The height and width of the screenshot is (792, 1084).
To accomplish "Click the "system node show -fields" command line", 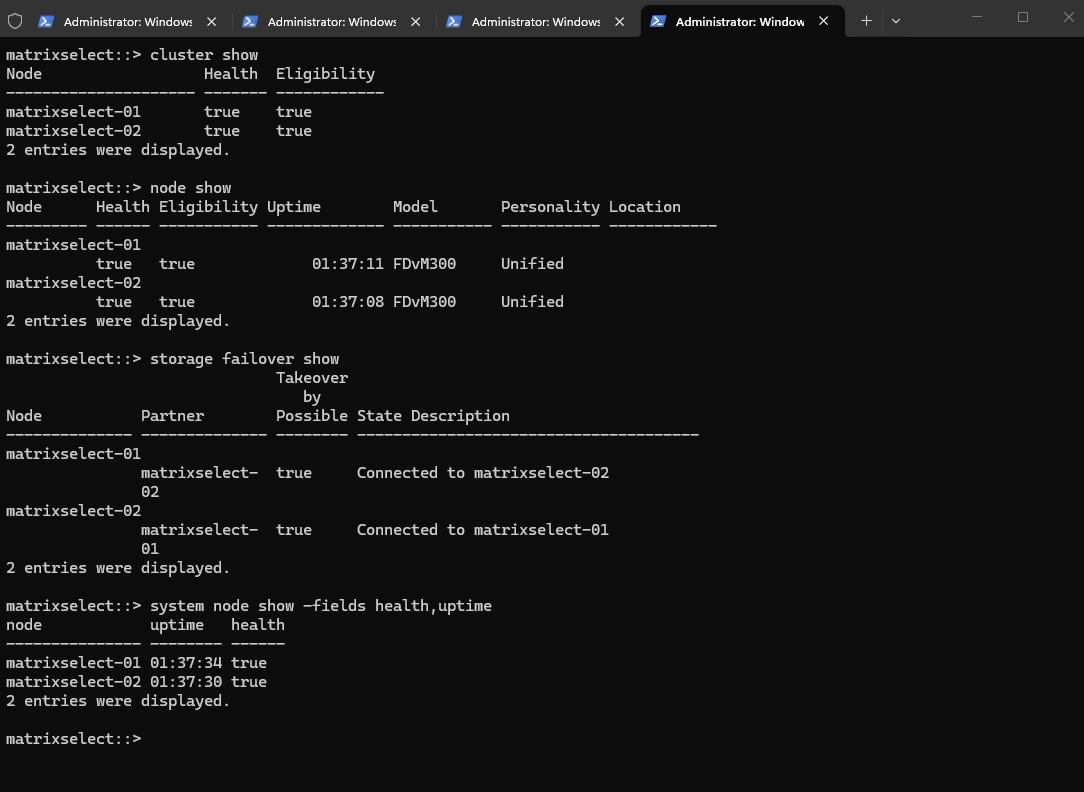I will point(320,606).
